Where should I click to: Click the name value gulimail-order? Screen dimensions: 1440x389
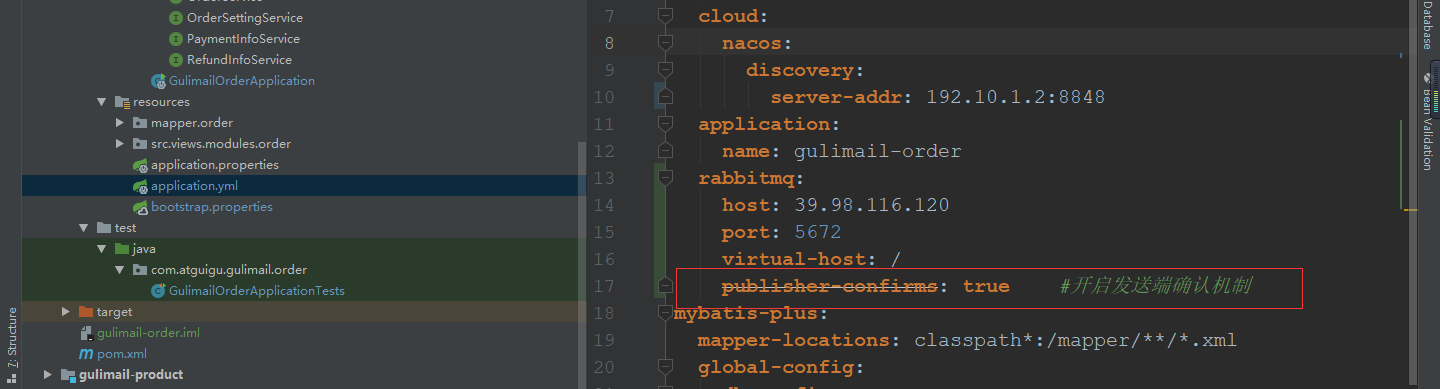pos(877,151)
